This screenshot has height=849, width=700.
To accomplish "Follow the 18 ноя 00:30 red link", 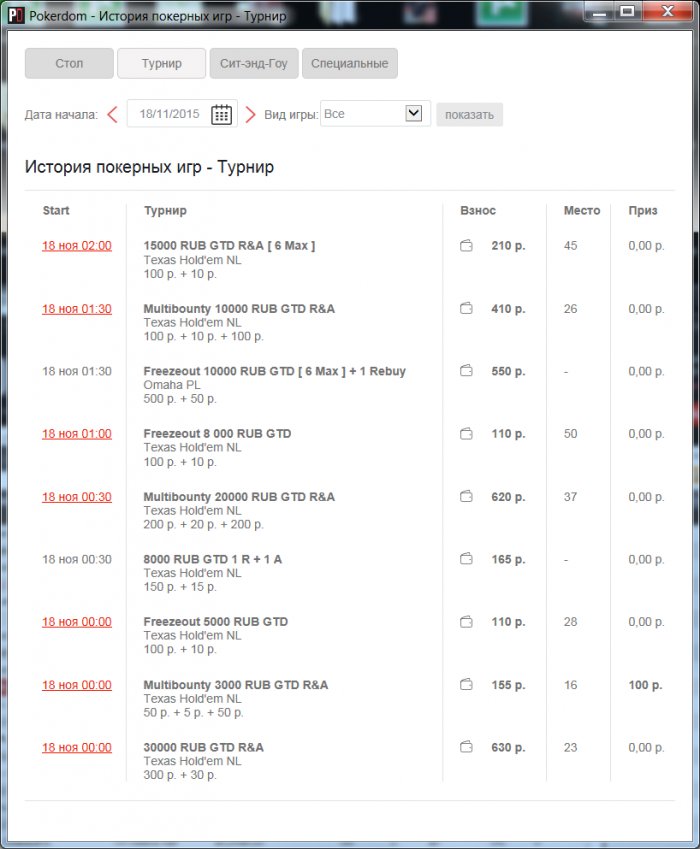I will pyautogui.click(x=77, y=497).
